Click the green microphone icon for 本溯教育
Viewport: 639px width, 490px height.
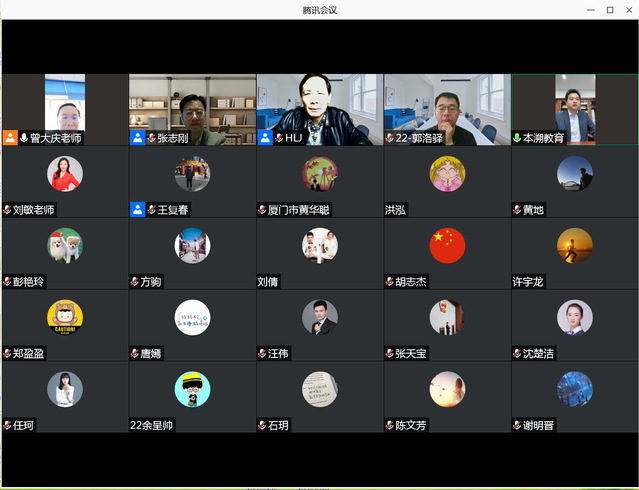click(x=517, y=138)
